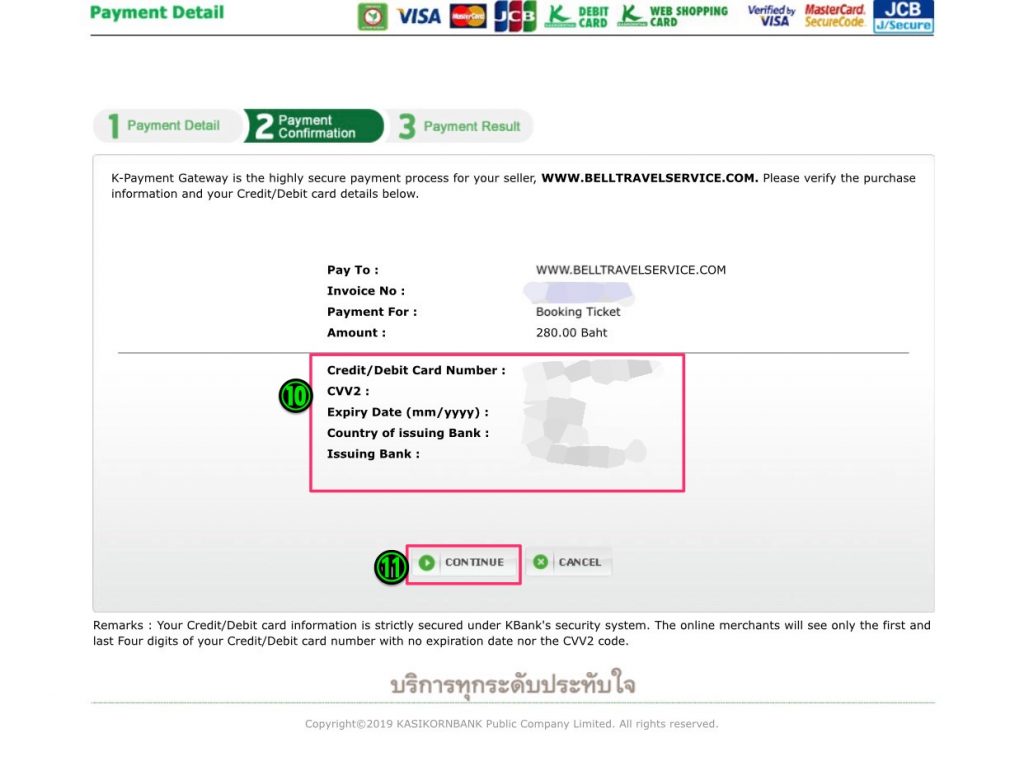The height and width of the screenshot is (766, 1024).
Task: Click the Thai slogan บริการทุกระดับประทับใจ
Action: click(x=513, y=684)
